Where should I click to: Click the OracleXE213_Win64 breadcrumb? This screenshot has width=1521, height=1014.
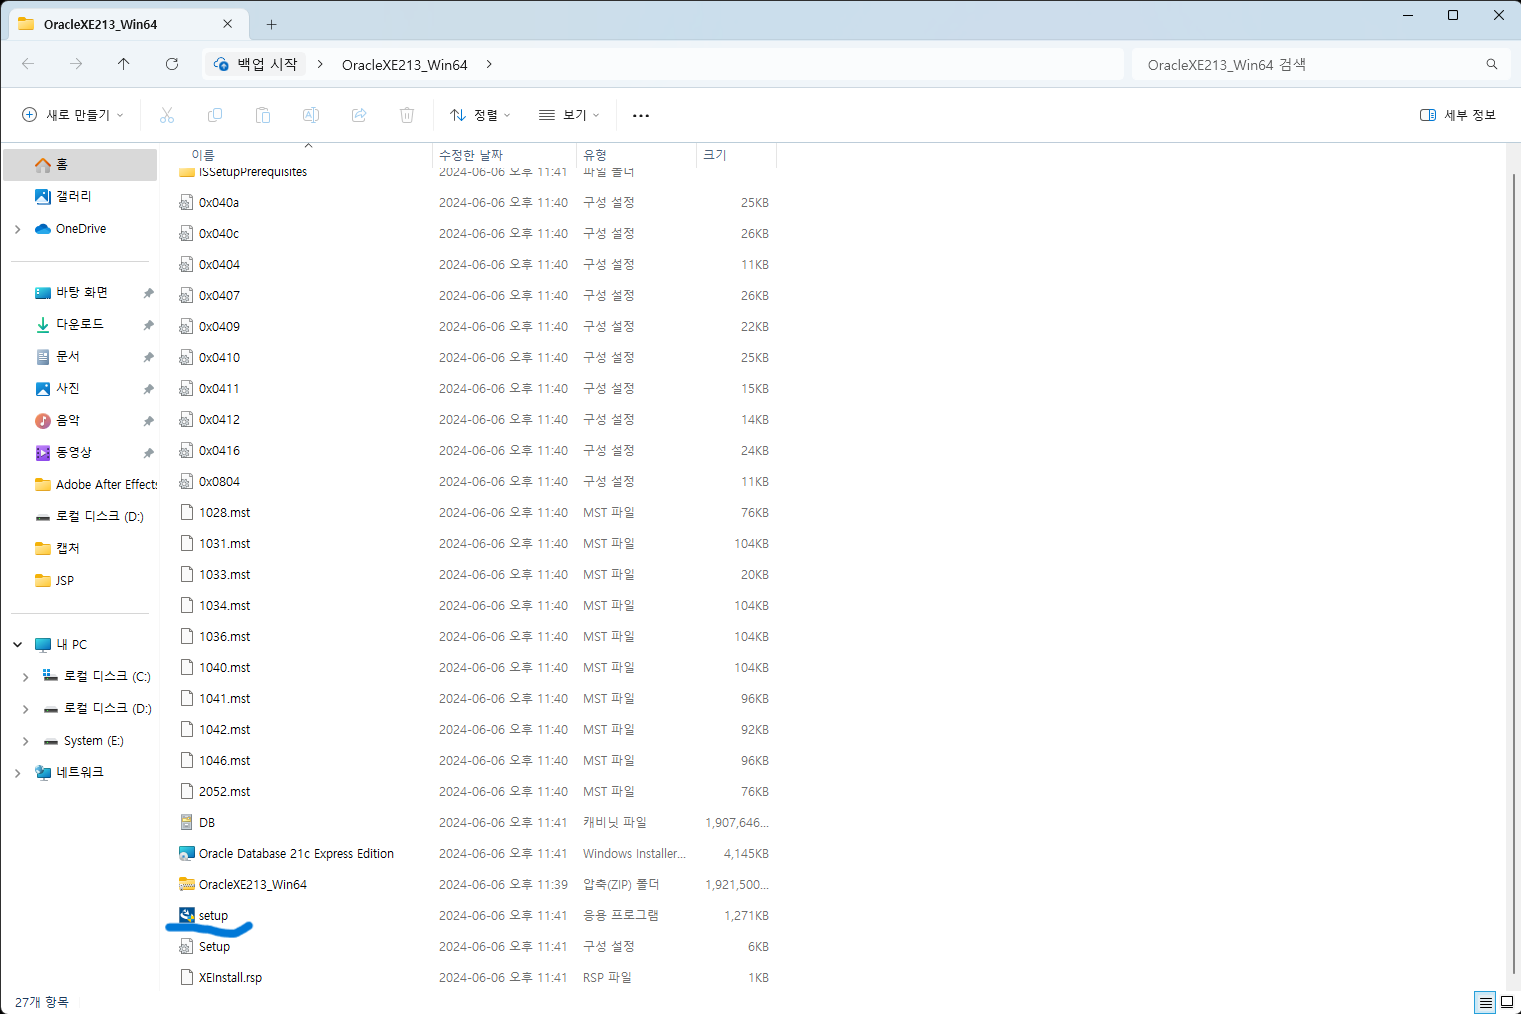click(x=404, y=64)
